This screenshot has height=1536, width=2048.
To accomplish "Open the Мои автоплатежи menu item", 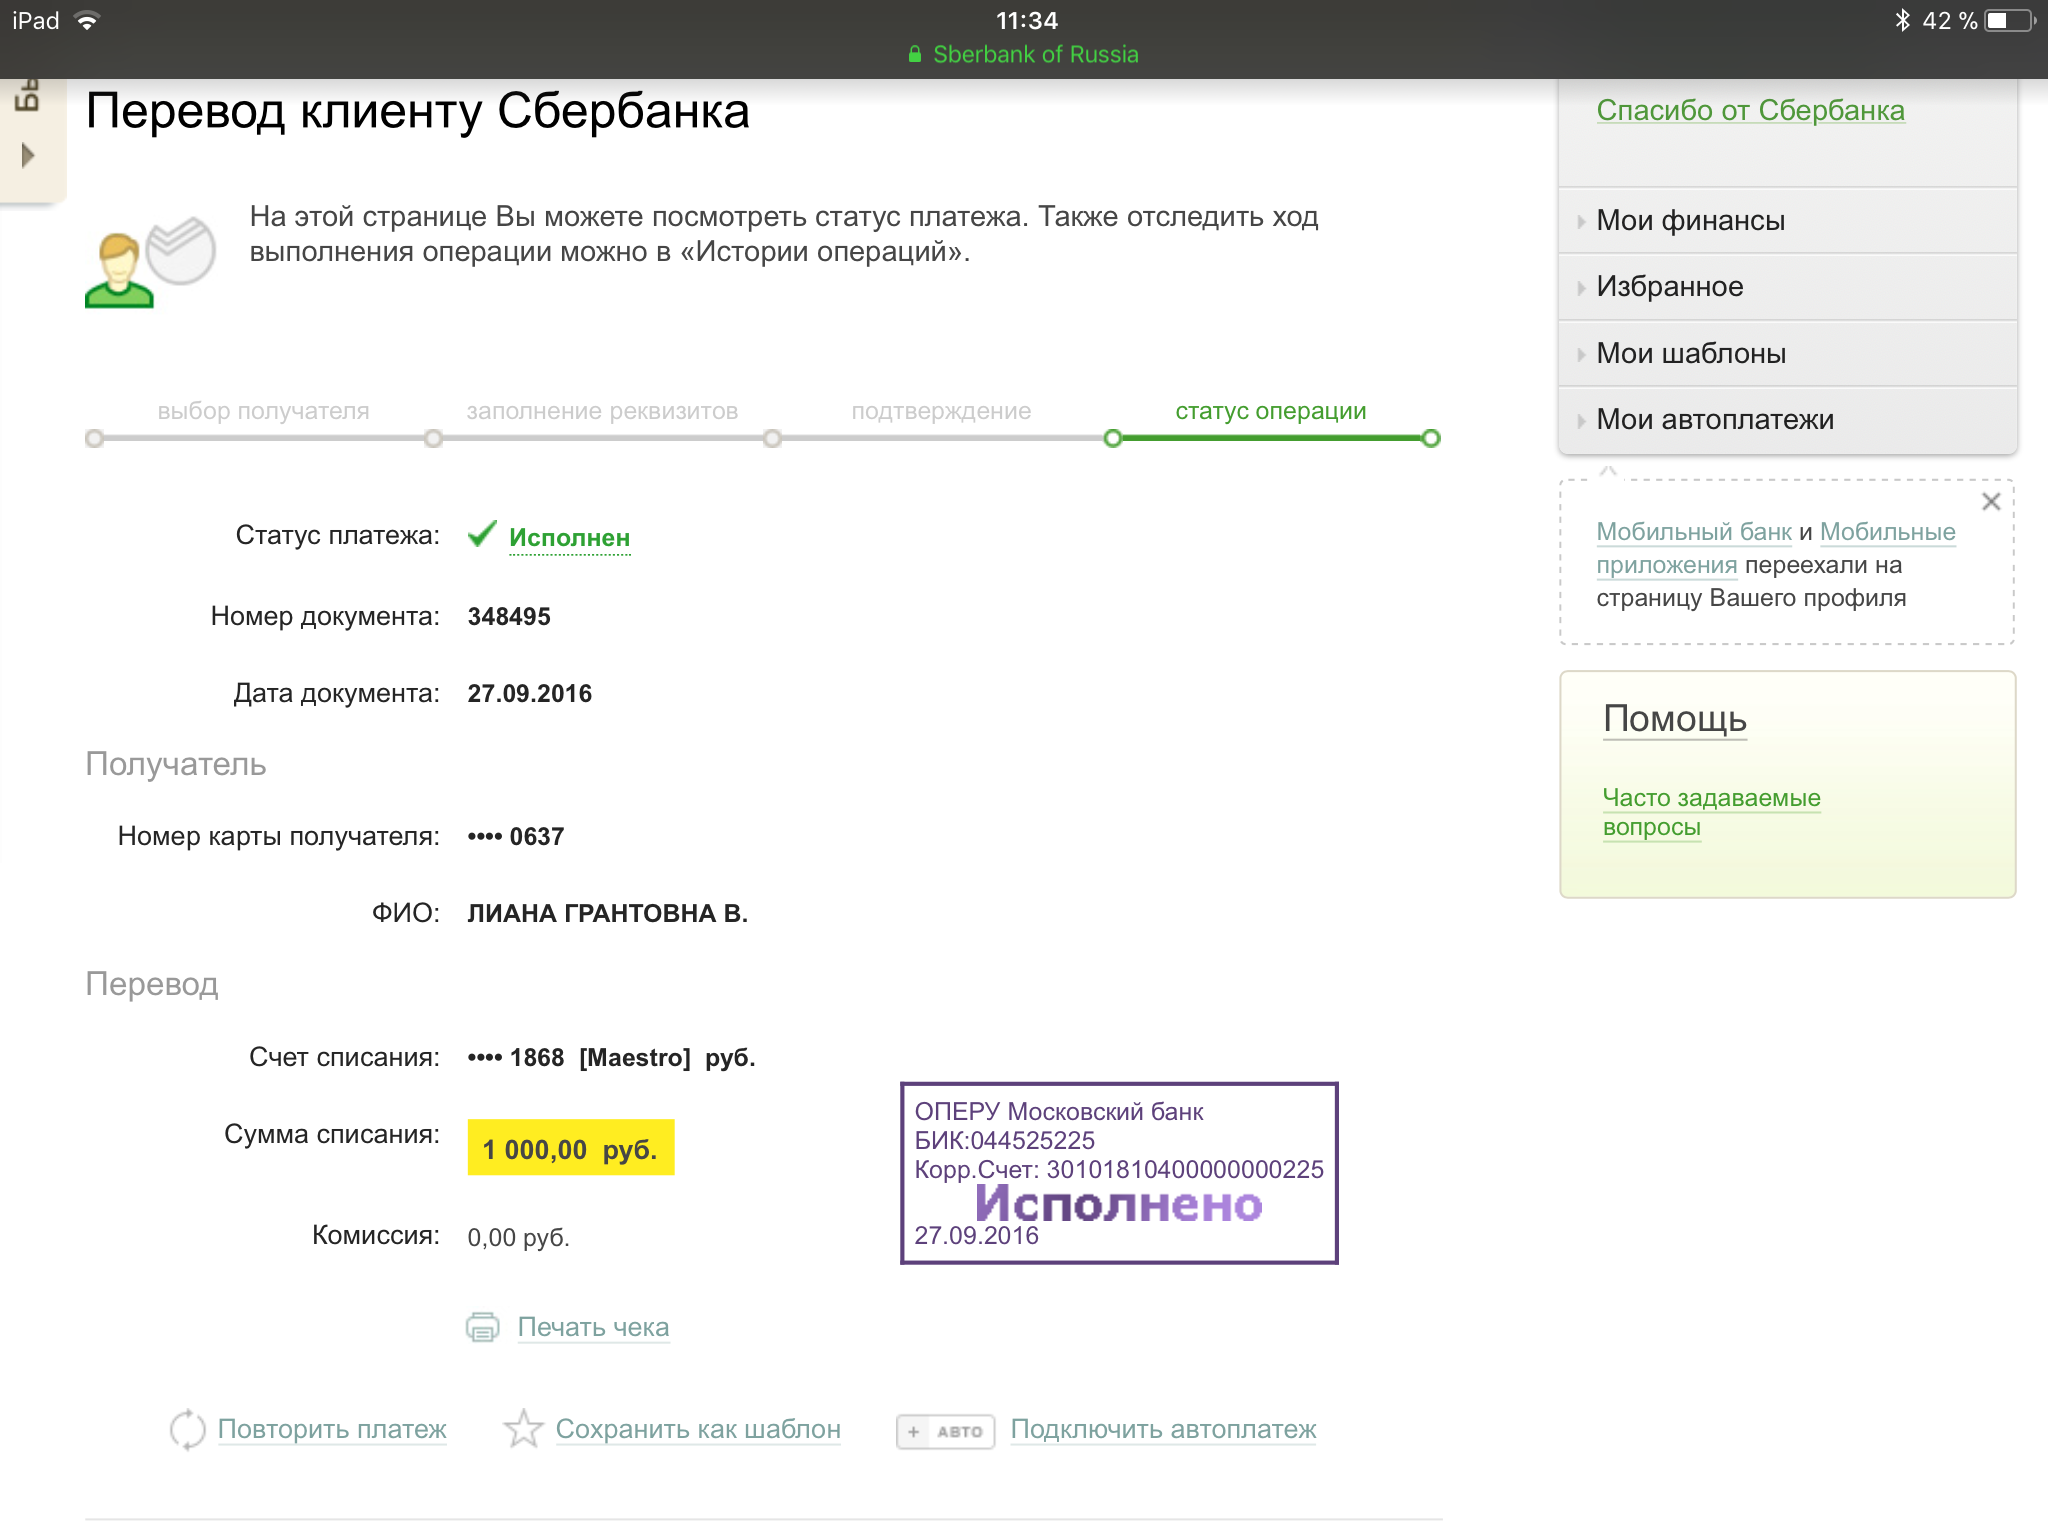I will pos(1714,420).
